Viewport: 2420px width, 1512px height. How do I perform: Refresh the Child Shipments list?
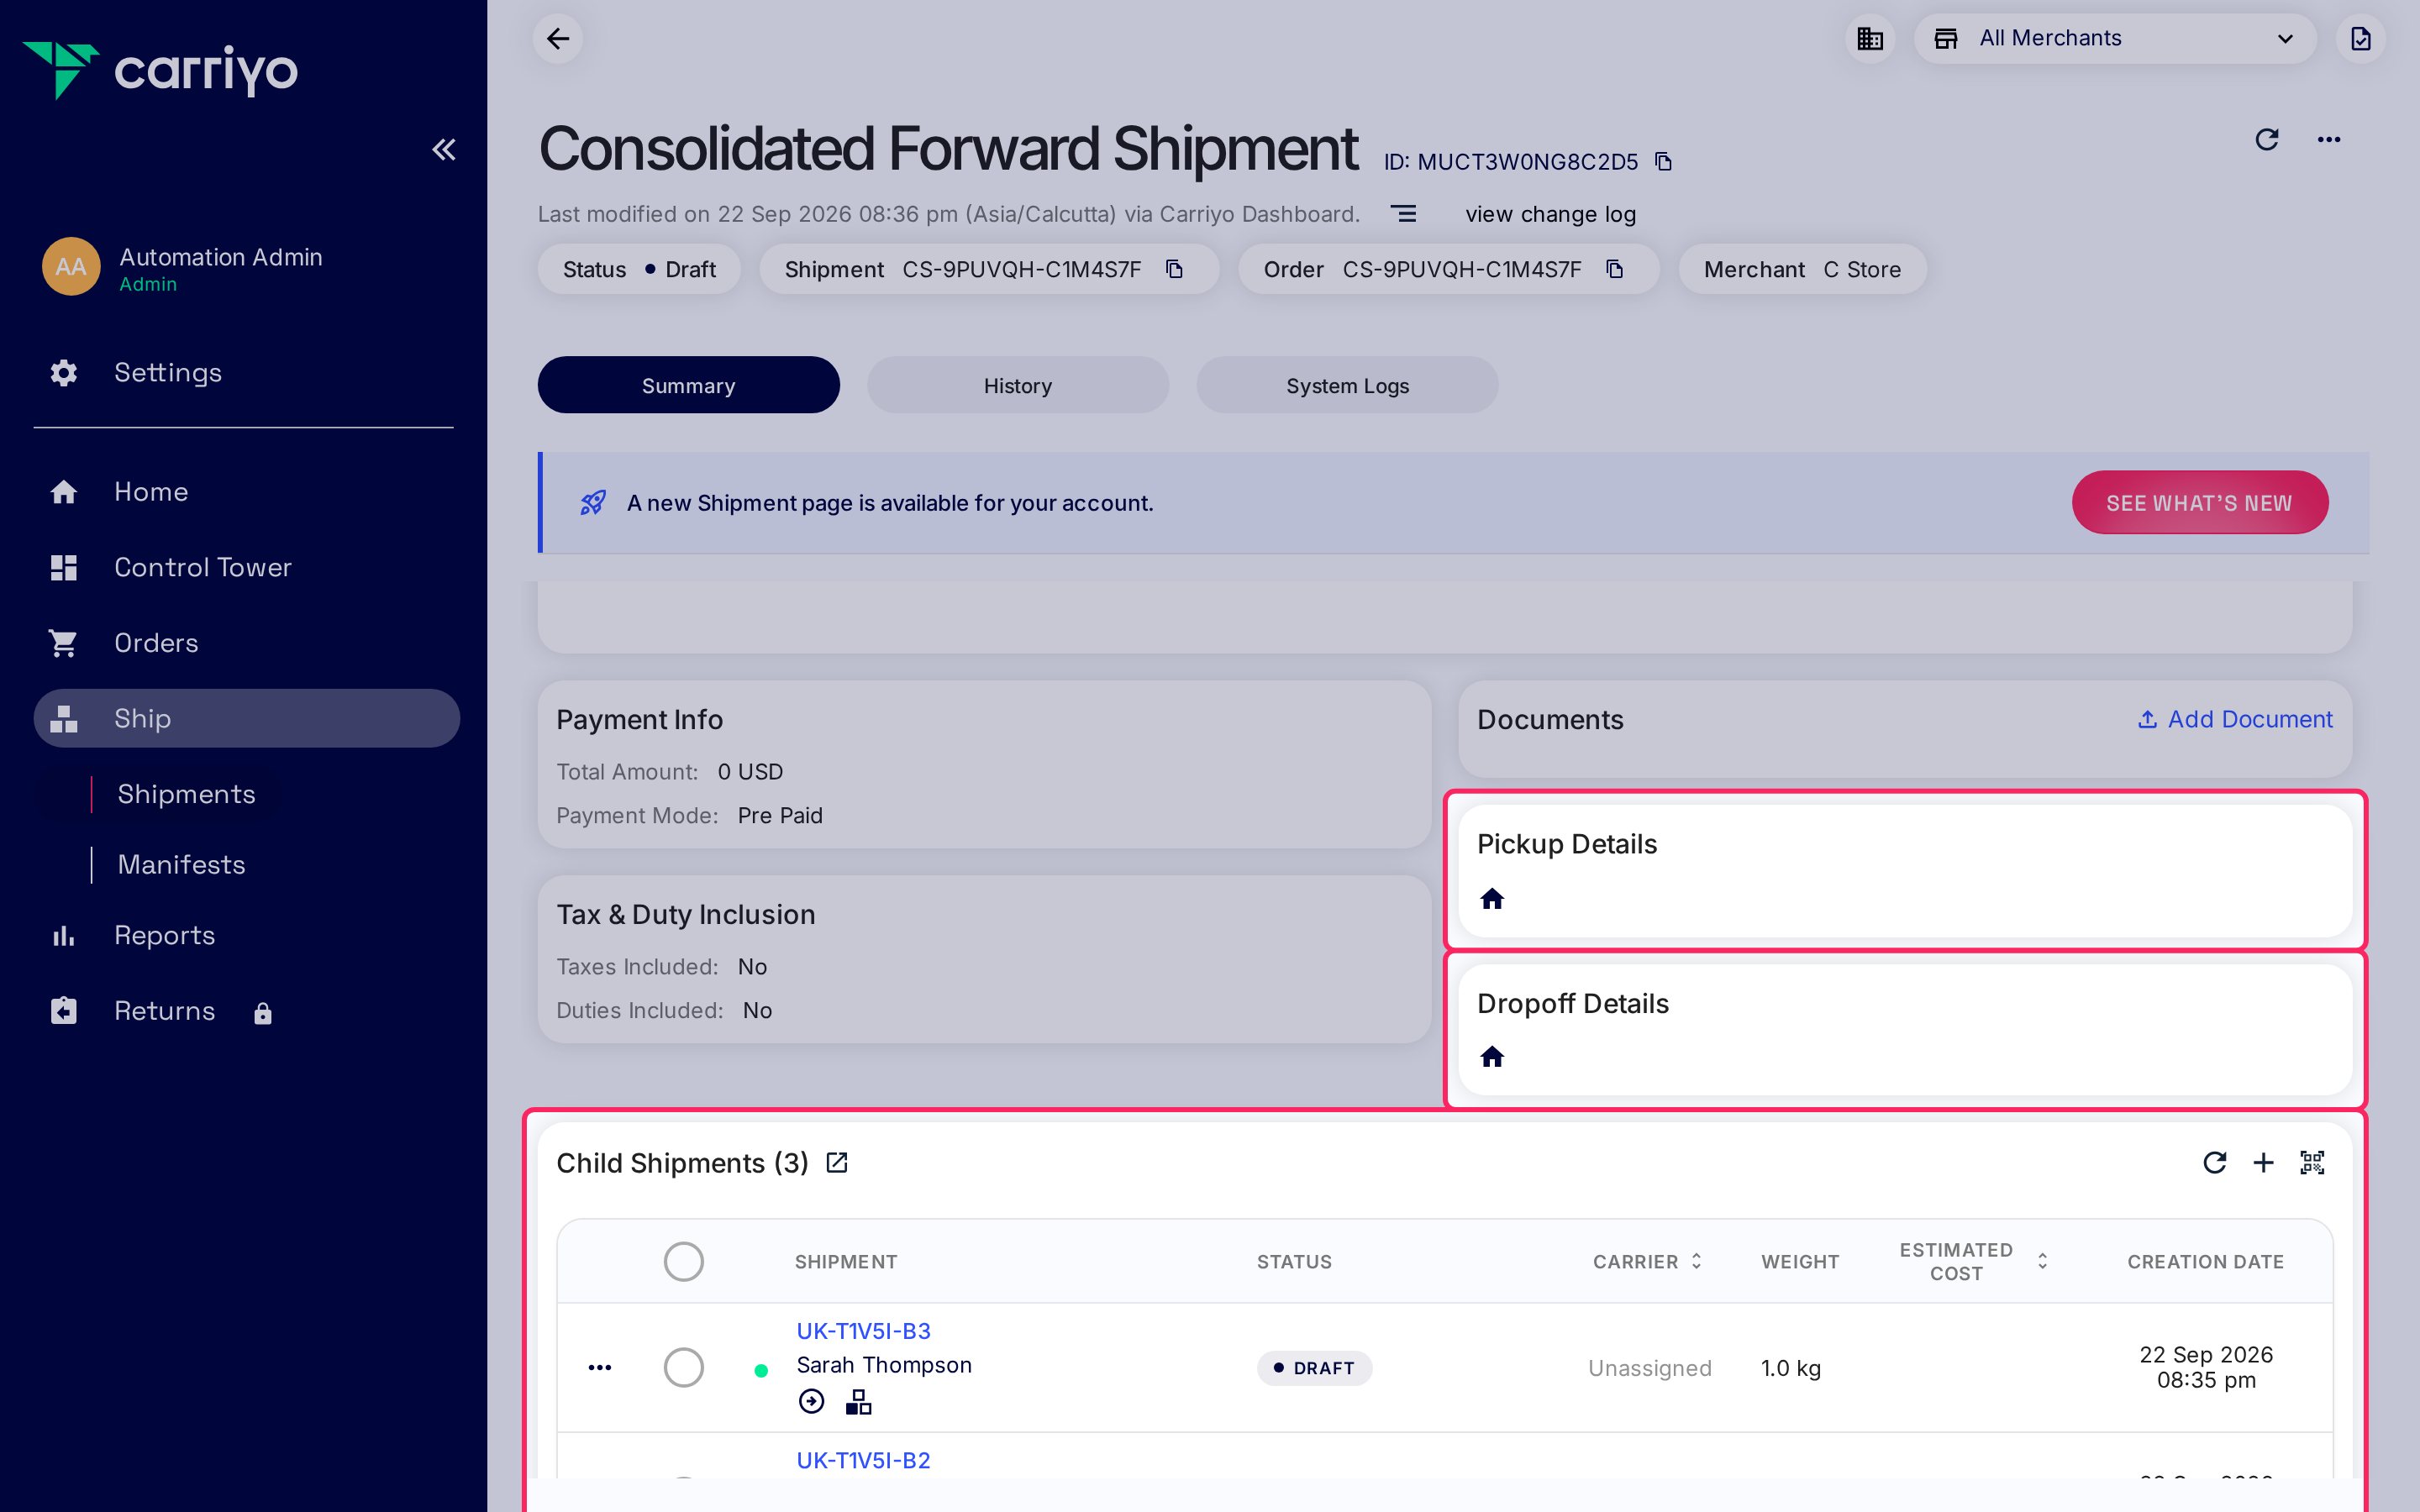[2214, 1162]
